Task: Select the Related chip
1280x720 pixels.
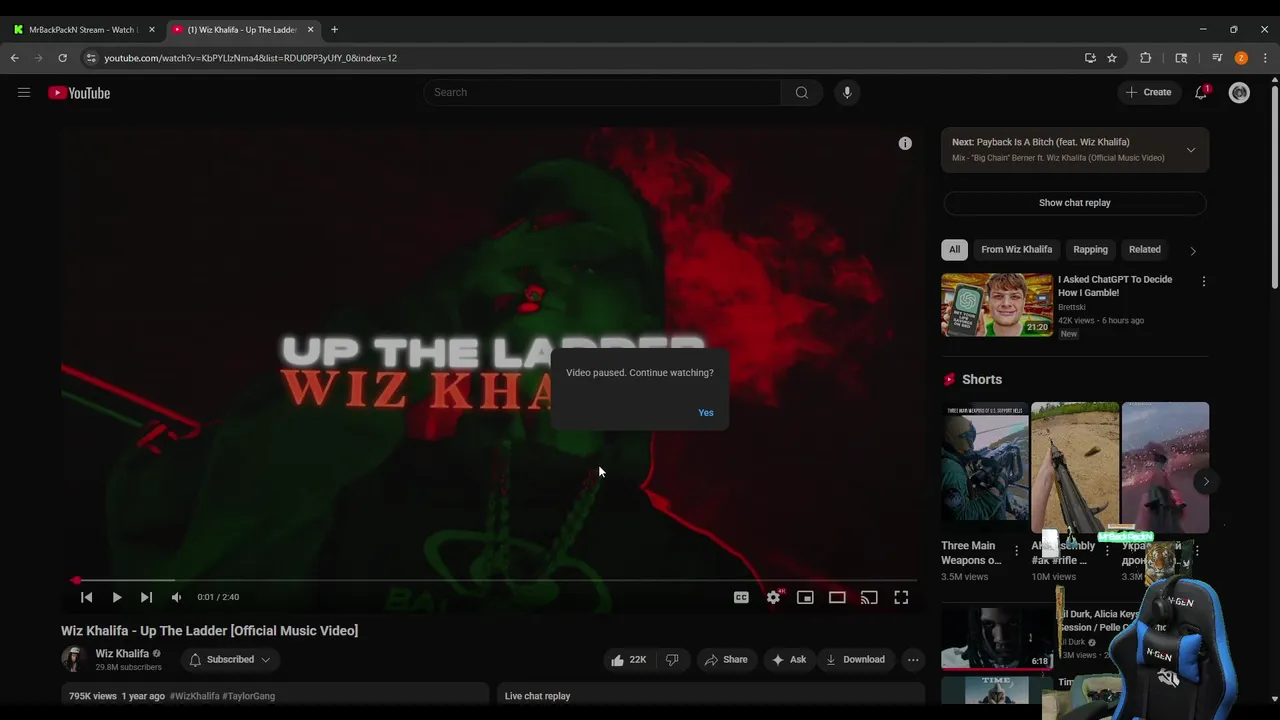Action: [x=1145, y=250]
